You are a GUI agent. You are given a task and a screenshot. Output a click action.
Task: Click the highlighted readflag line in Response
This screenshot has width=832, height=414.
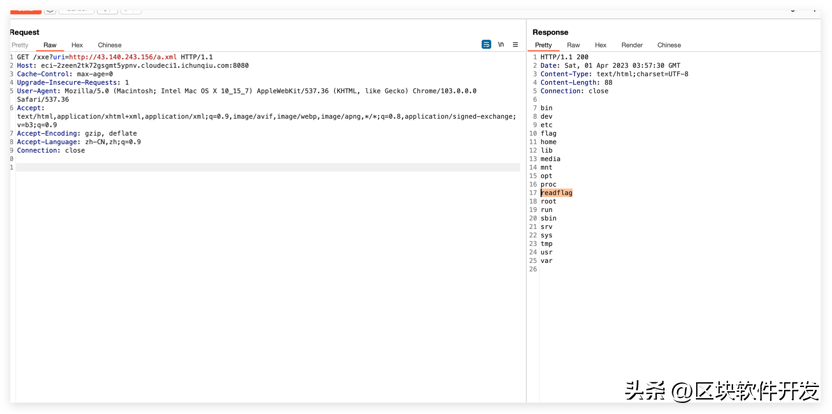coord(557,193)
